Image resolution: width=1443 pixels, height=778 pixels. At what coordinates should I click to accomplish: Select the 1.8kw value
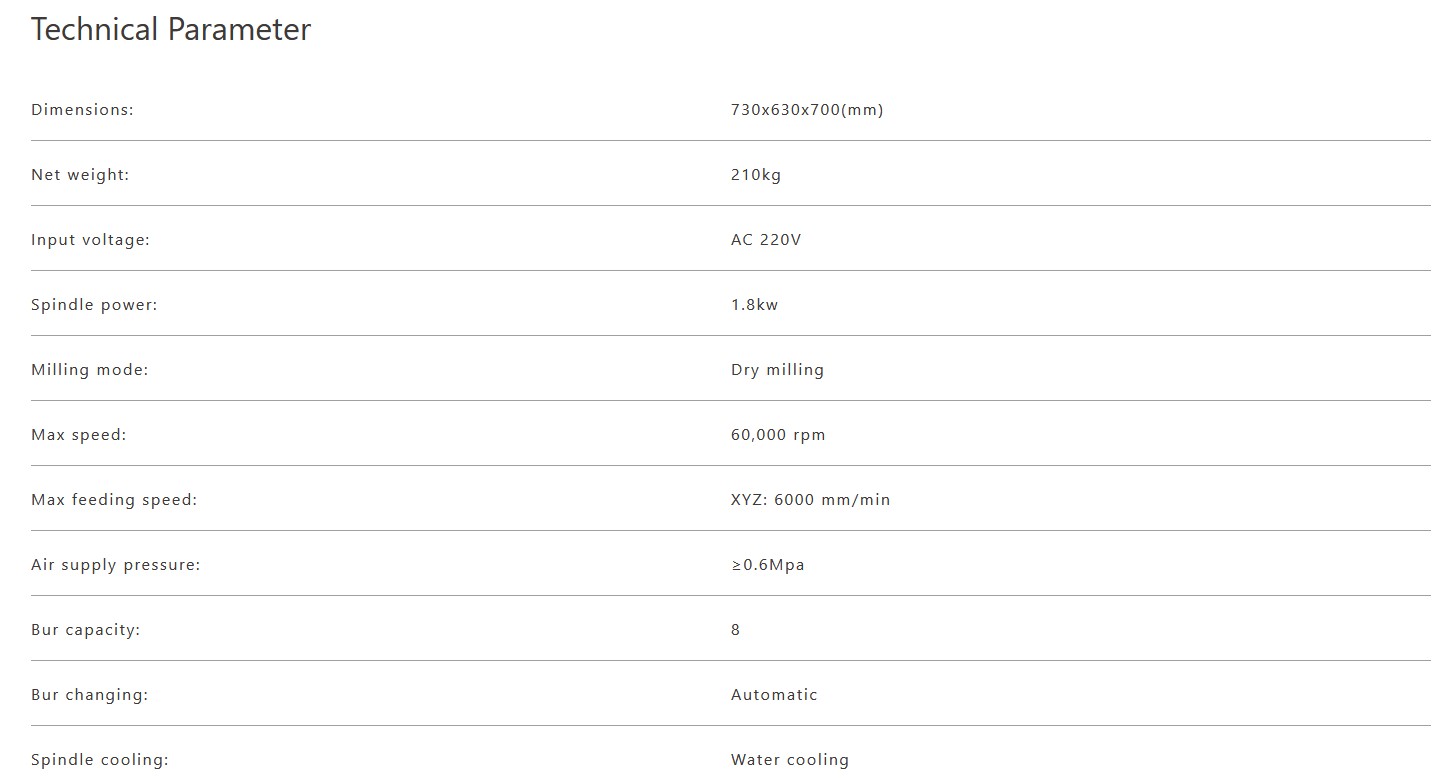coord(754,305)
